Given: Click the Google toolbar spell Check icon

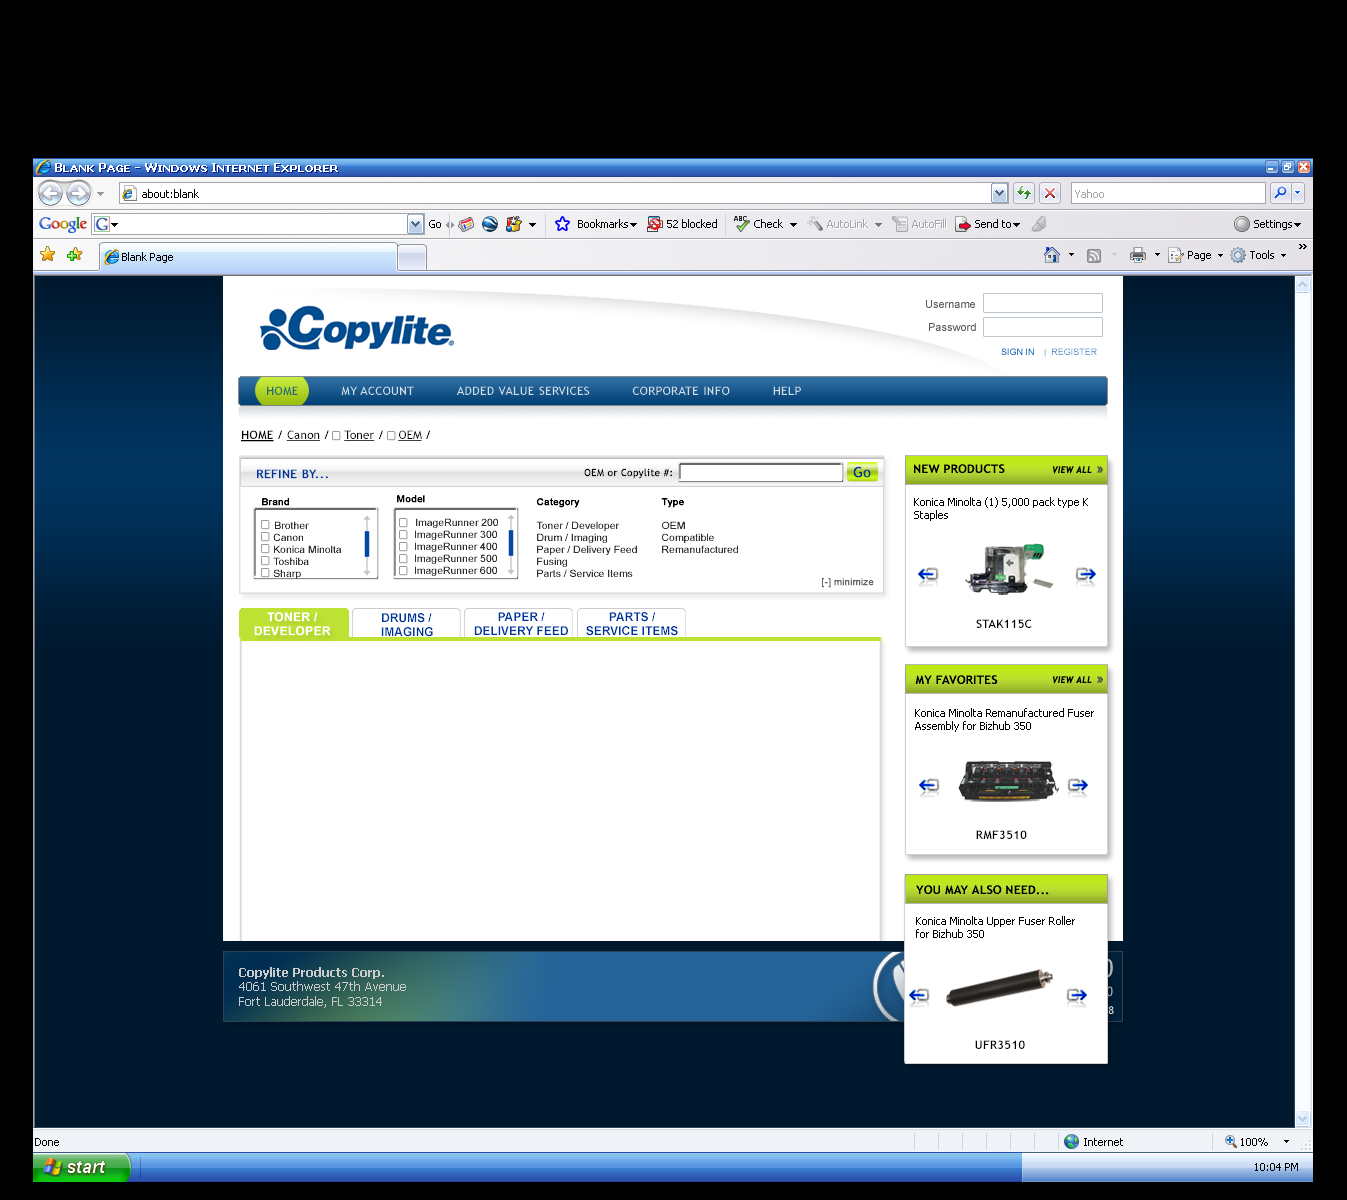Looking at the screenshot, I should point(742,224).
